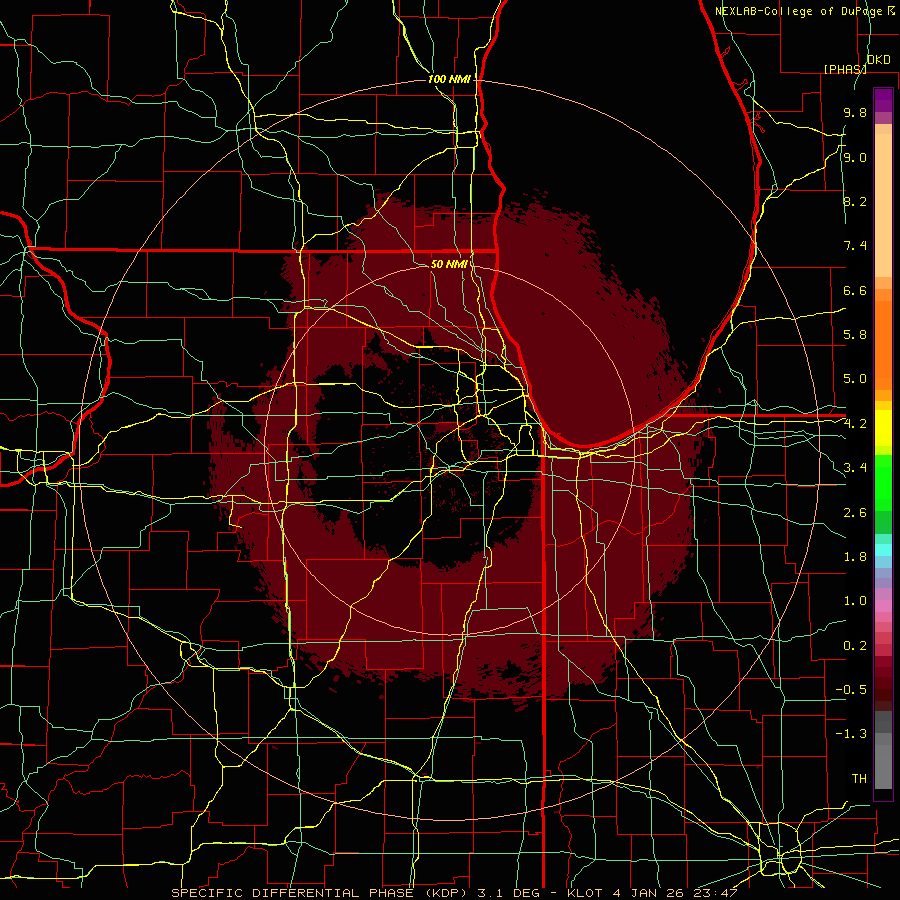Image resolution: width=900 pixels, height=900 pixels.
Task: Click the 1.8 legend value
Action: click(855, 556)
